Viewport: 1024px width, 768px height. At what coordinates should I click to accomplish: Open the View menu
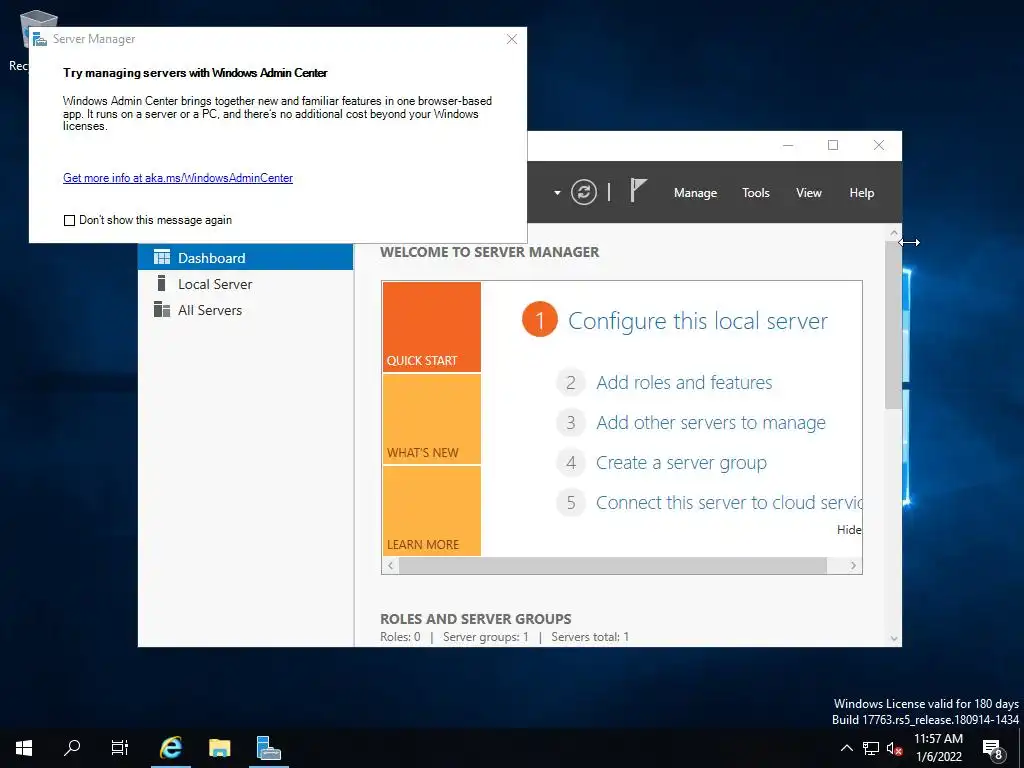click(x=808, y=193)
